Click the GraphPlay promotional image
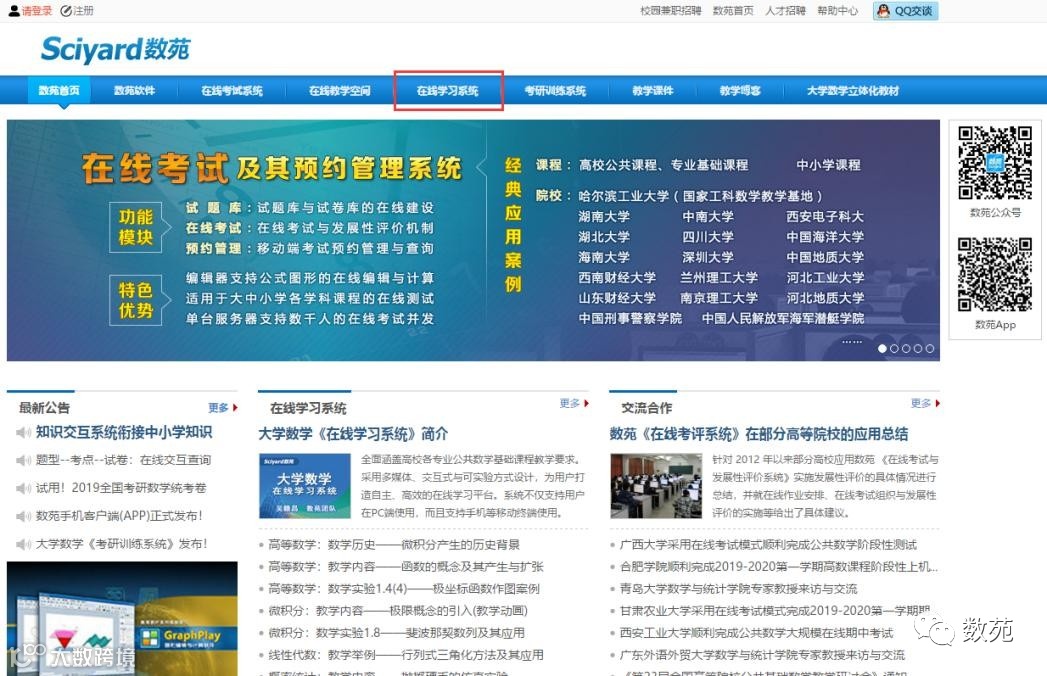The height and width of the screenshot is (676, 1047). pos(122,619)
